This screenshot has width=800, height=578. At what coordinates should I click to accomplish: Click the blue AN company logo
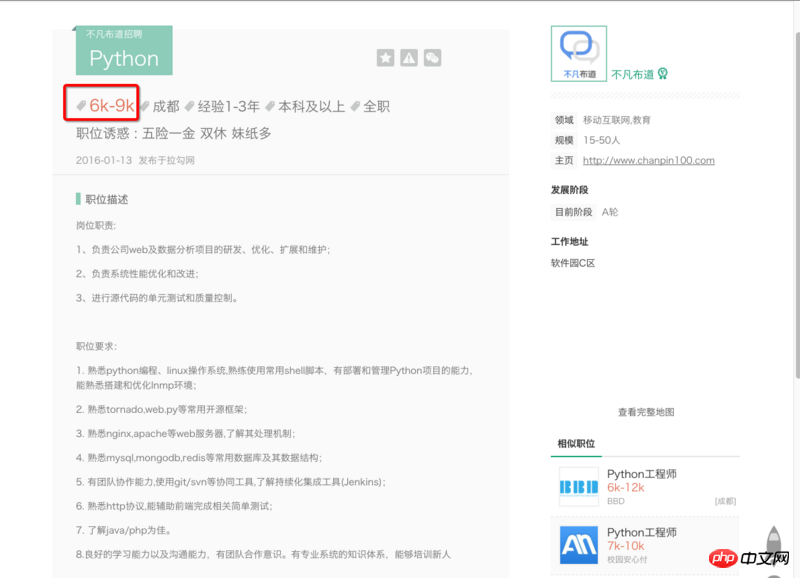[579, 545]
